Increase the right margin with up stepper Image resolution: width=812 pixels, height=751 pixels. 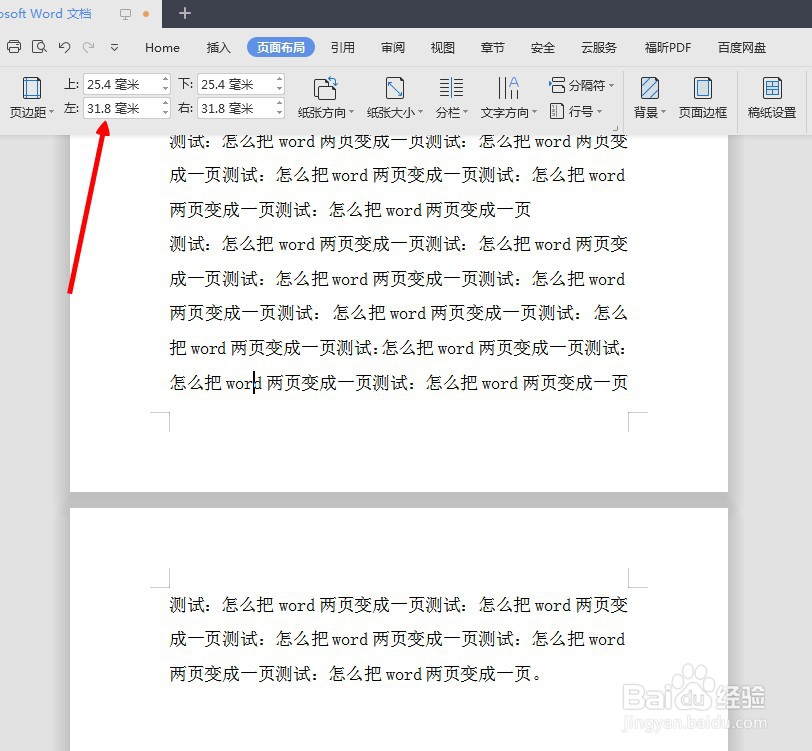(x=280, y=103)
